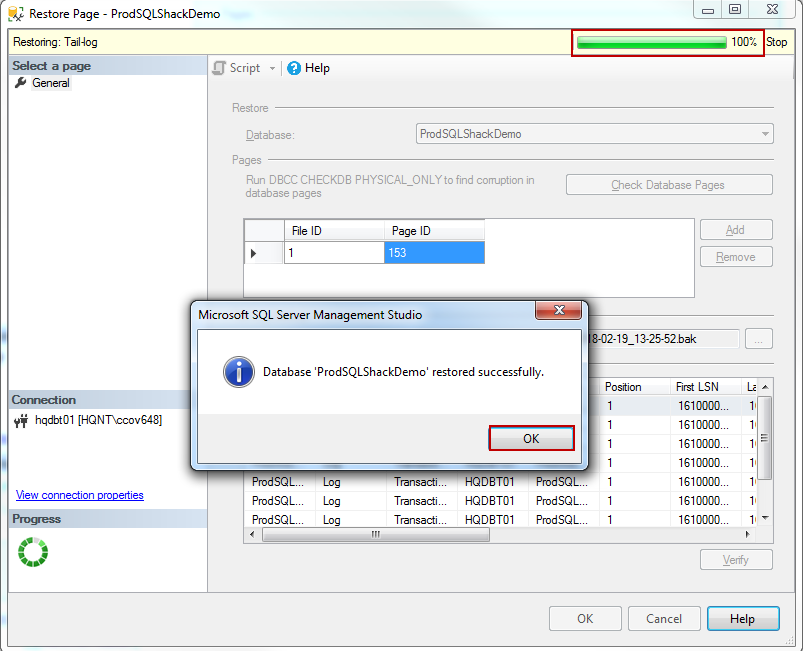Open the Script dropdown arrow
The image size is (803, 651).
272,69
